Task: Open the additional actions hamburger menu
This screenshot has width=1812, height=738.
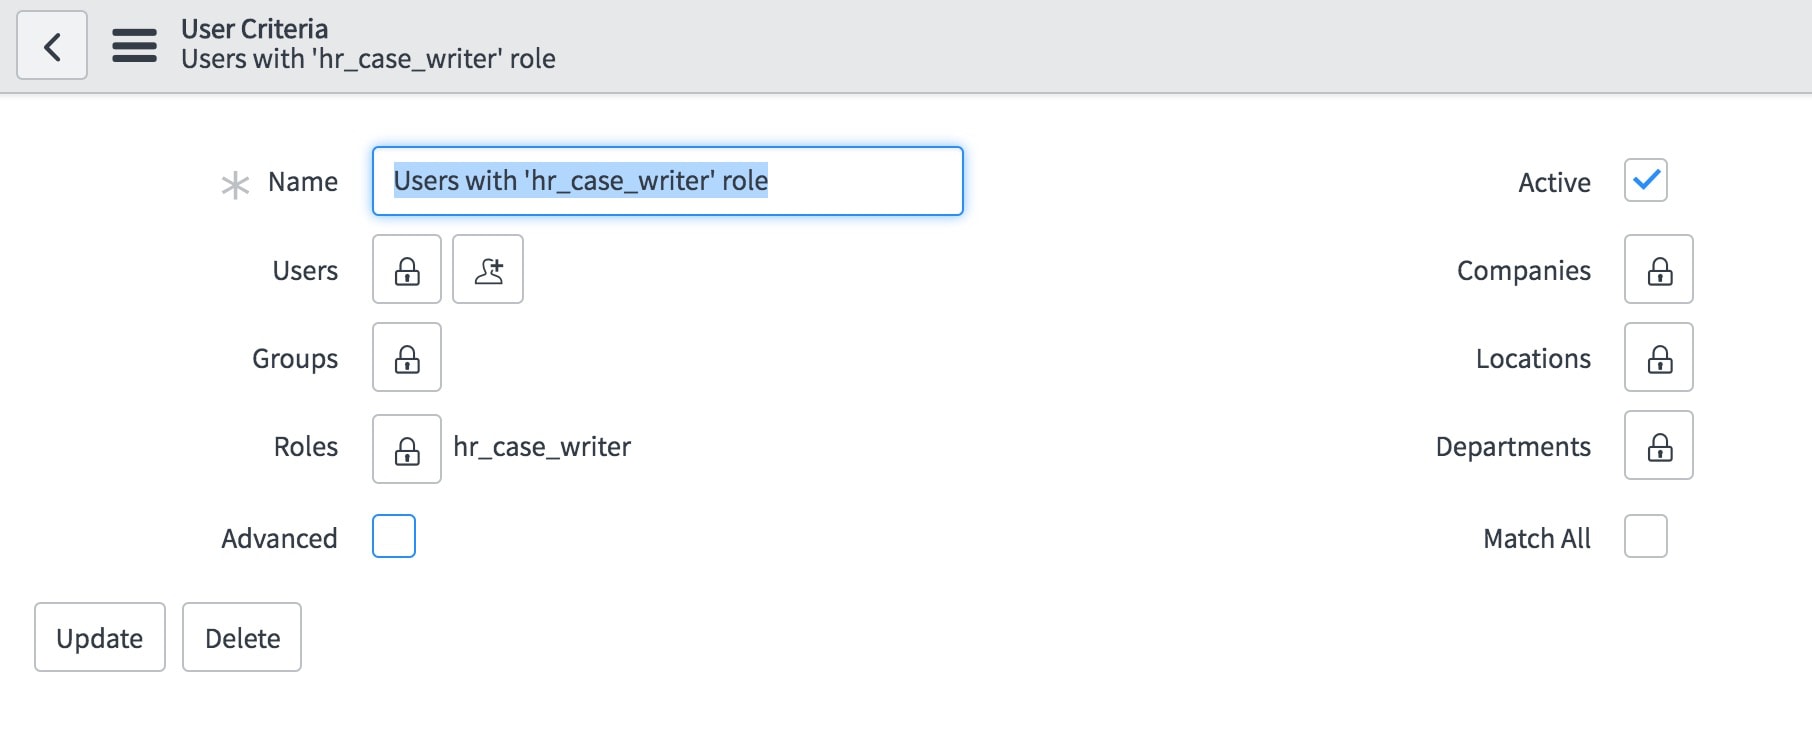Action: tap(133, 45)
